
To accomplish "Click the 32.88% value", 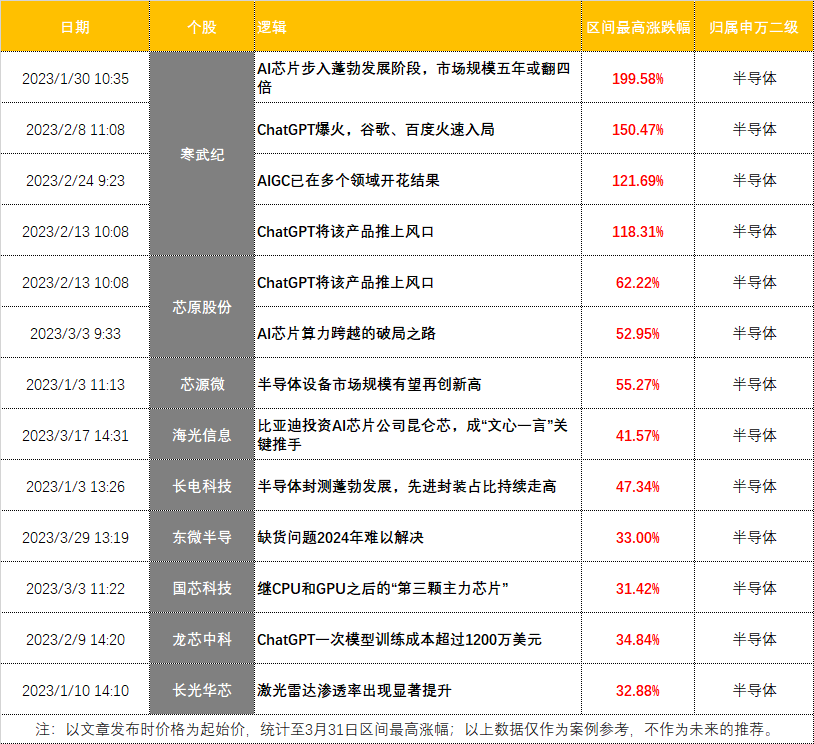I will coord(637,691).
